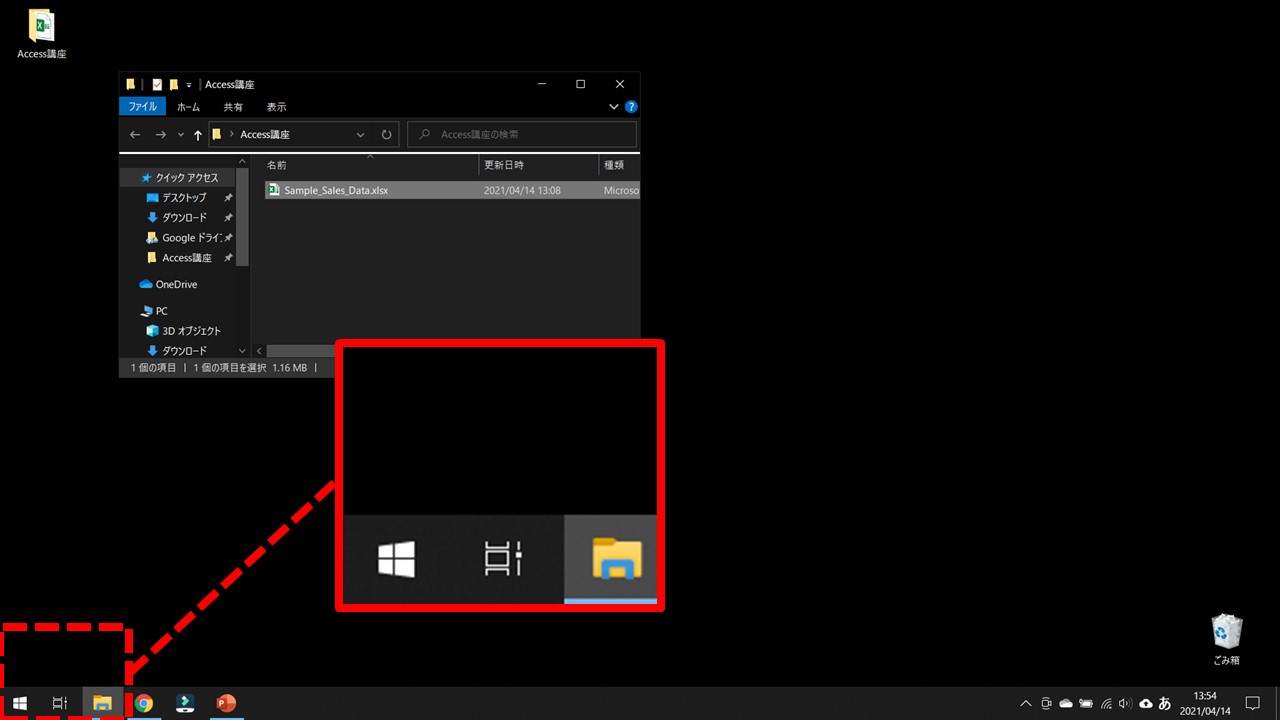This screenshot has width=1280, height=720.
Task: Launch PowerPoint from the taskbar
Action: pyautogui.click(x=226, y=703)
